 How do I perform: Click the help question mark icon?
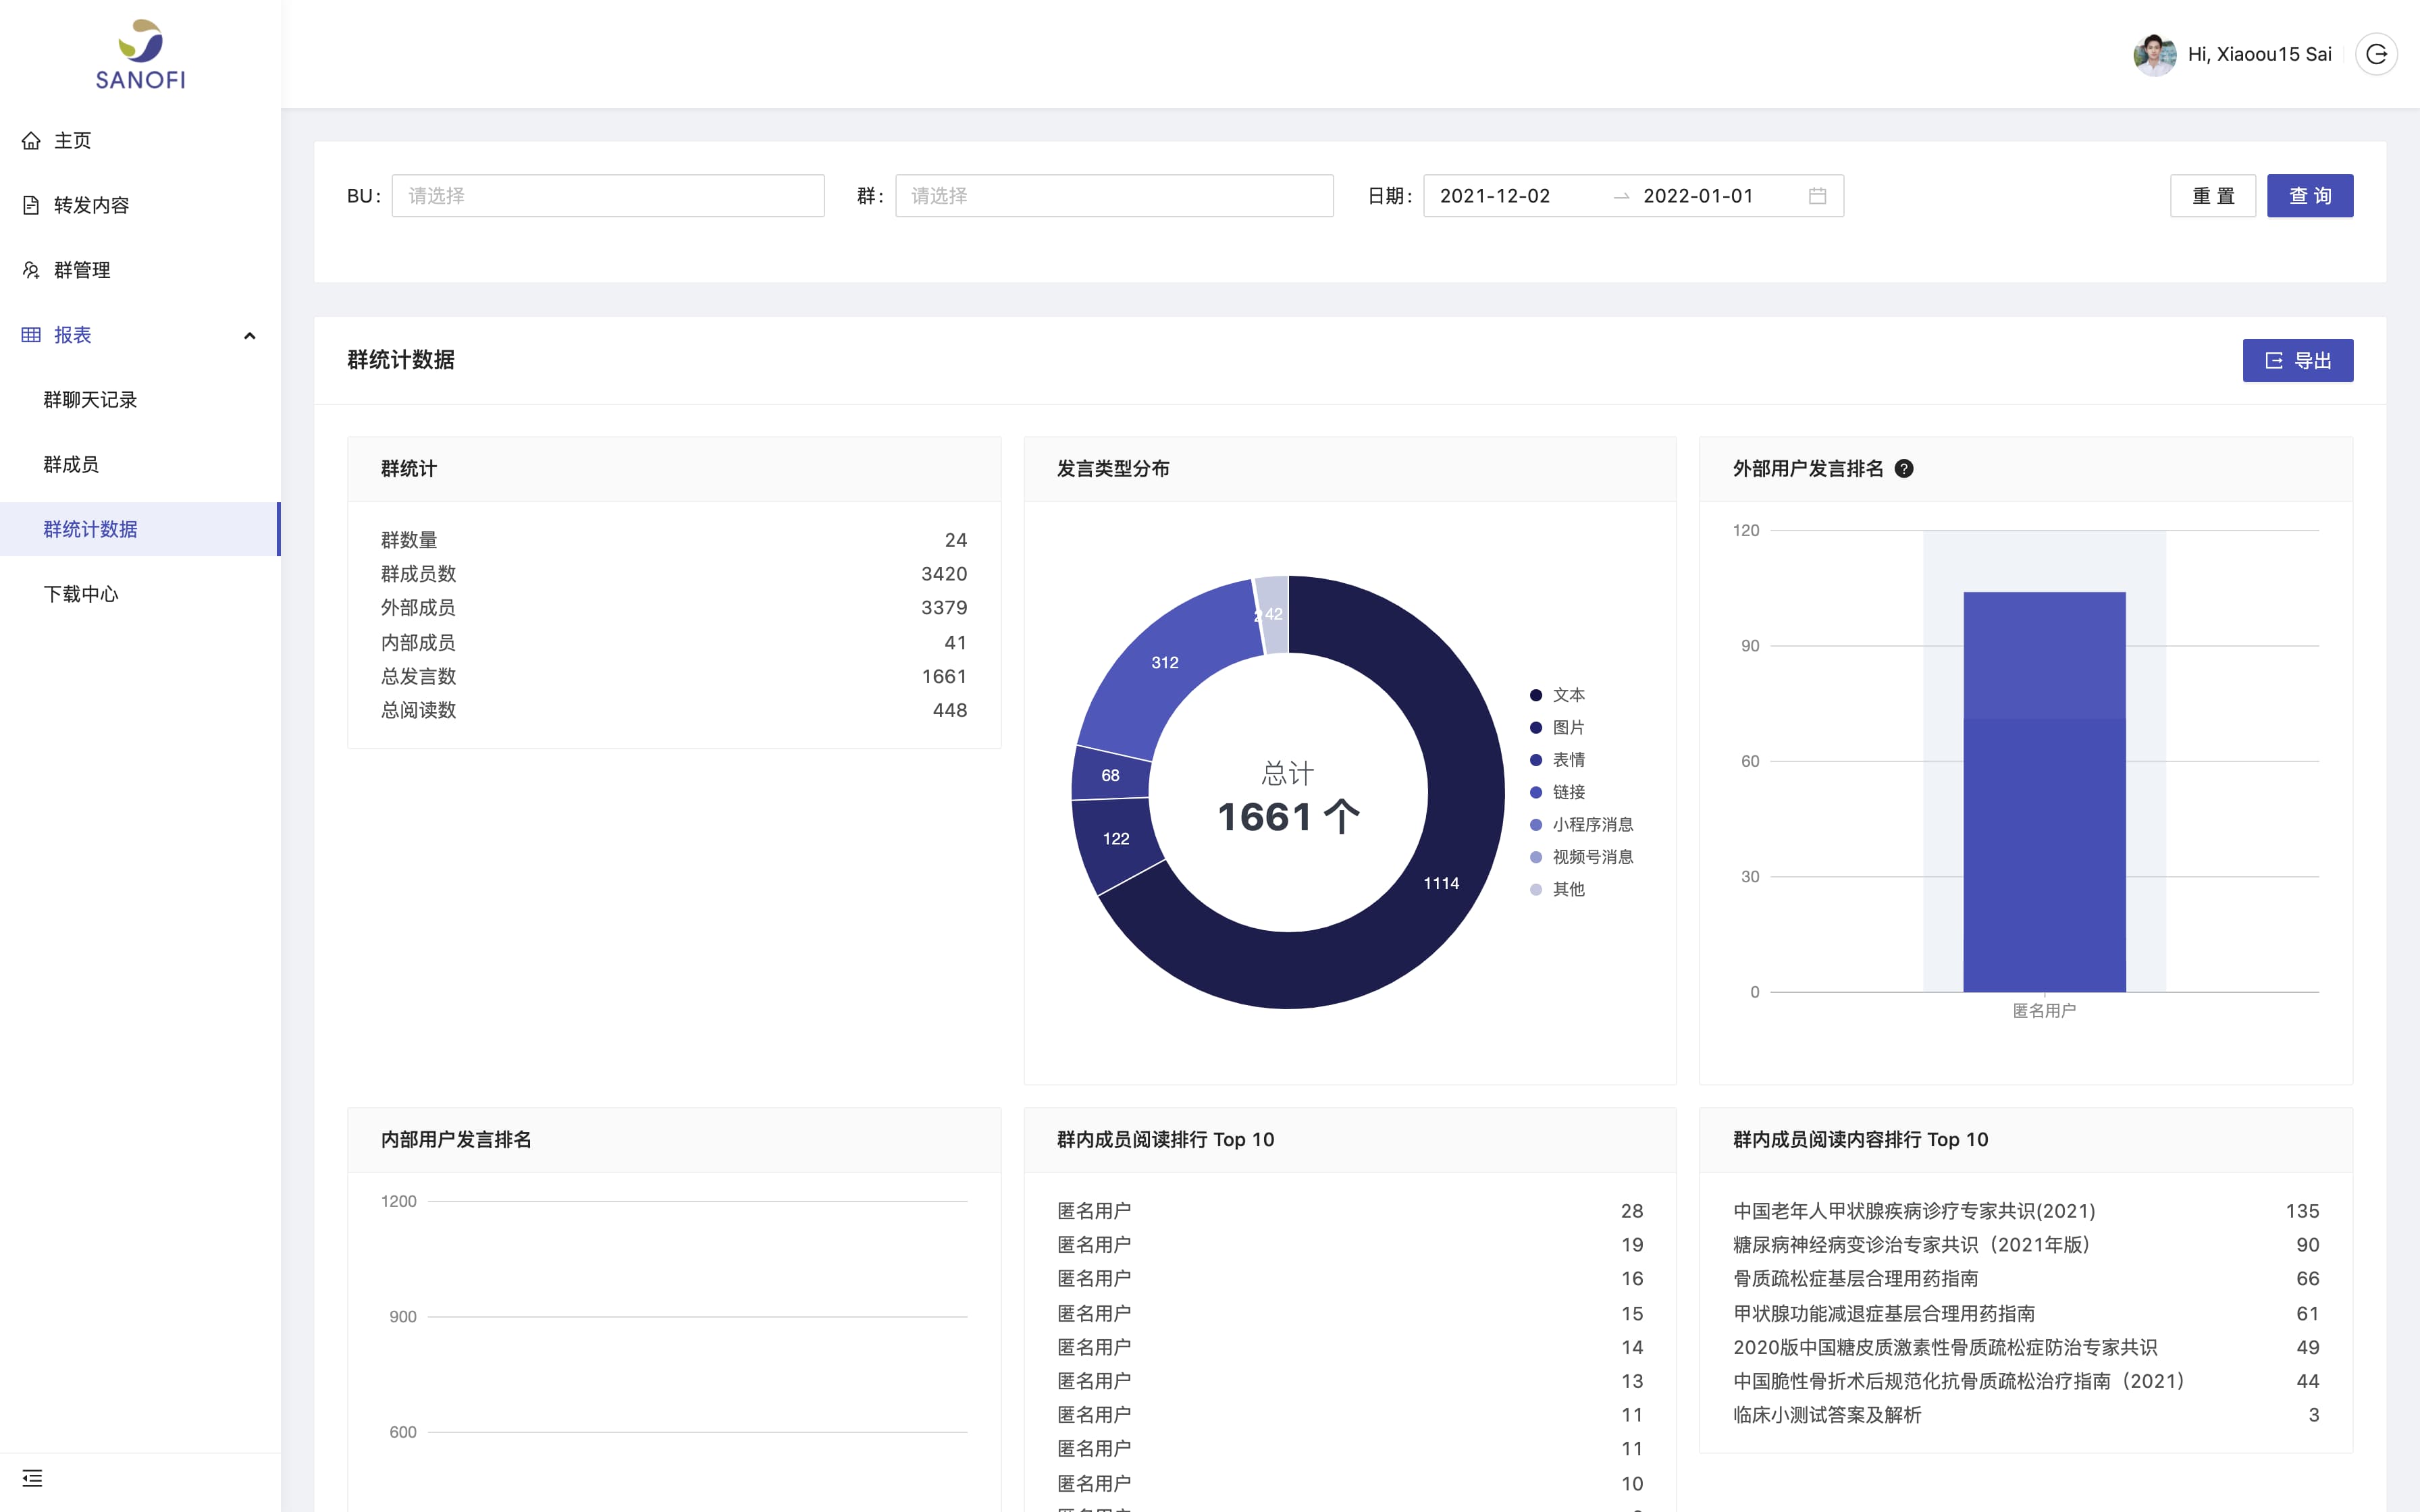point(1904,468)
